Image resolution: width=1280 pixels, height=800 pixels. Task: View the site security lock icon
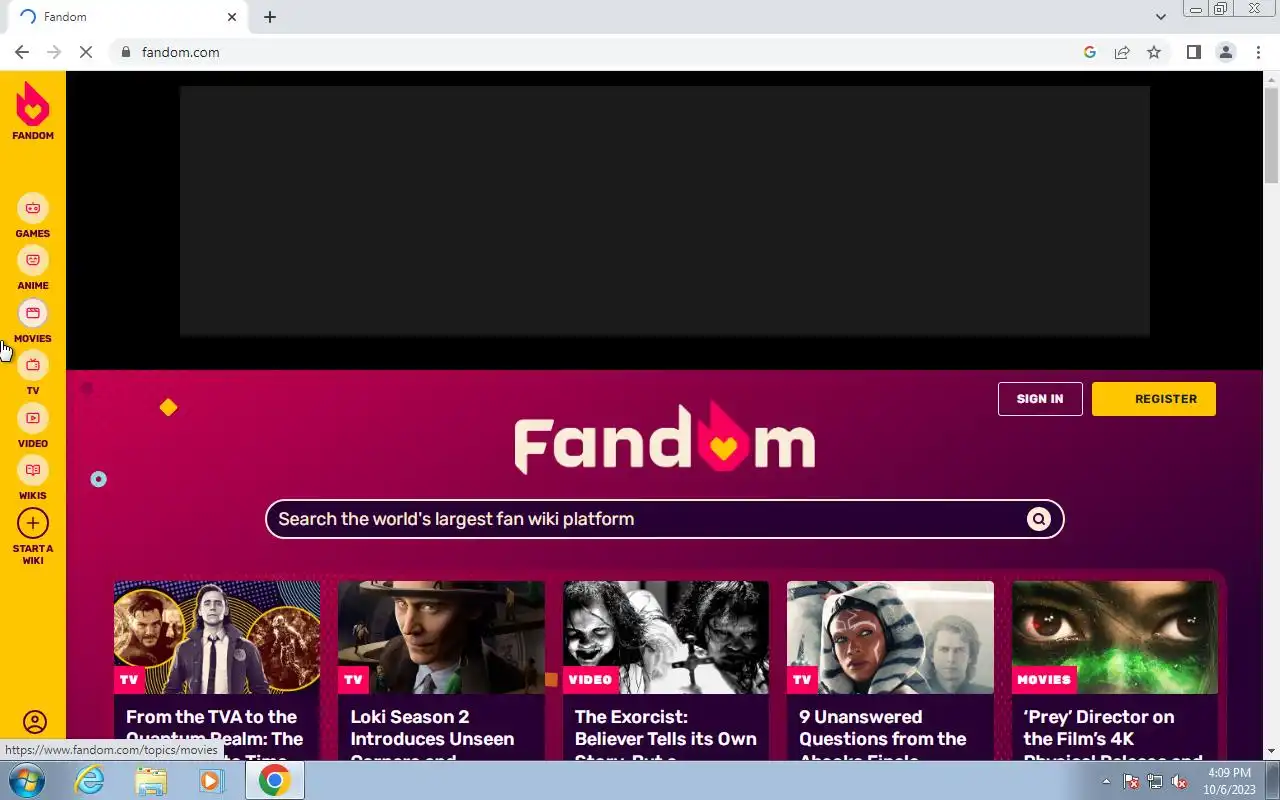[126, 52]
